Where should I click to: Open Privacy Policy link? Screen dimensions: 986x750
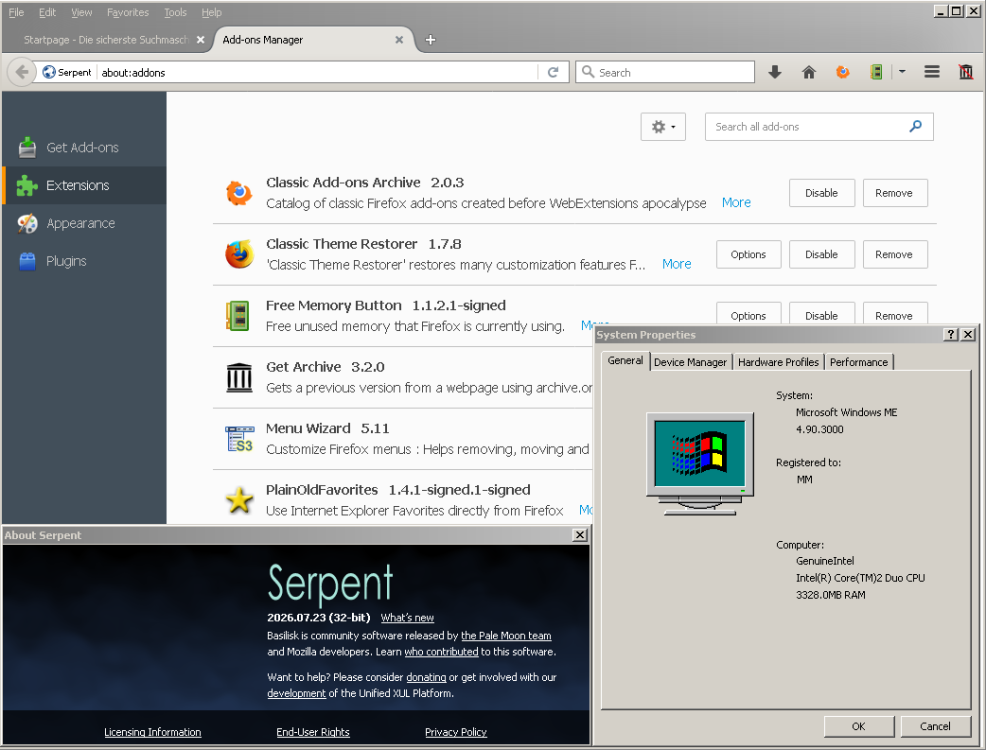(x=456, y=732)
